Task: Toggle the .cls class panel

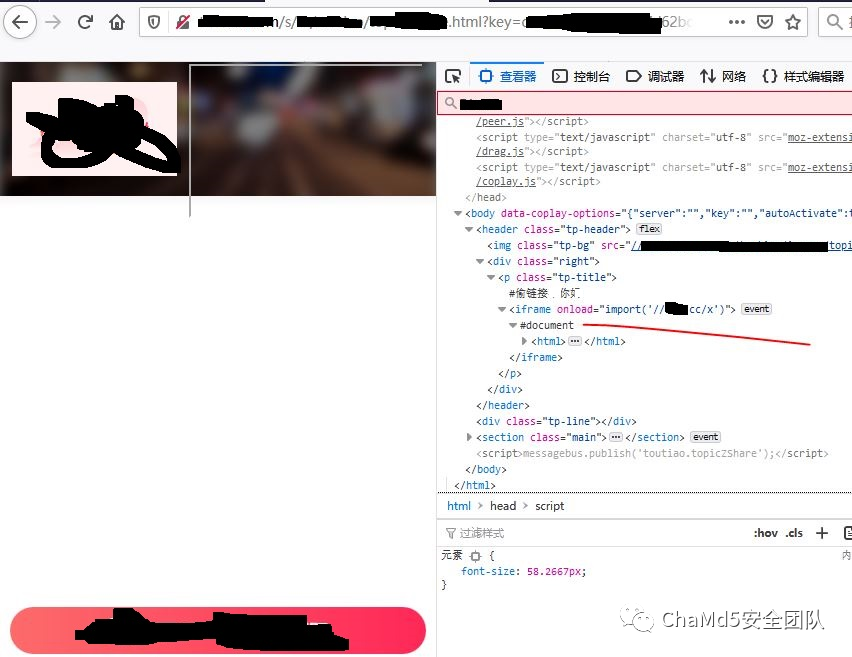Action: (794, 533)
